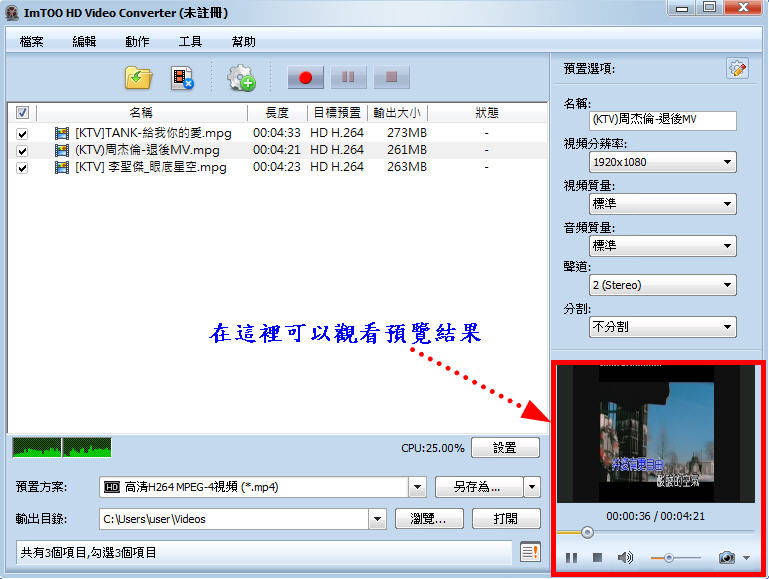This screenshot has width=769, height=579.
Task: Uncheck the (KTV)周杰倫-退後MV.mpg file
Action: pos(22,150)
